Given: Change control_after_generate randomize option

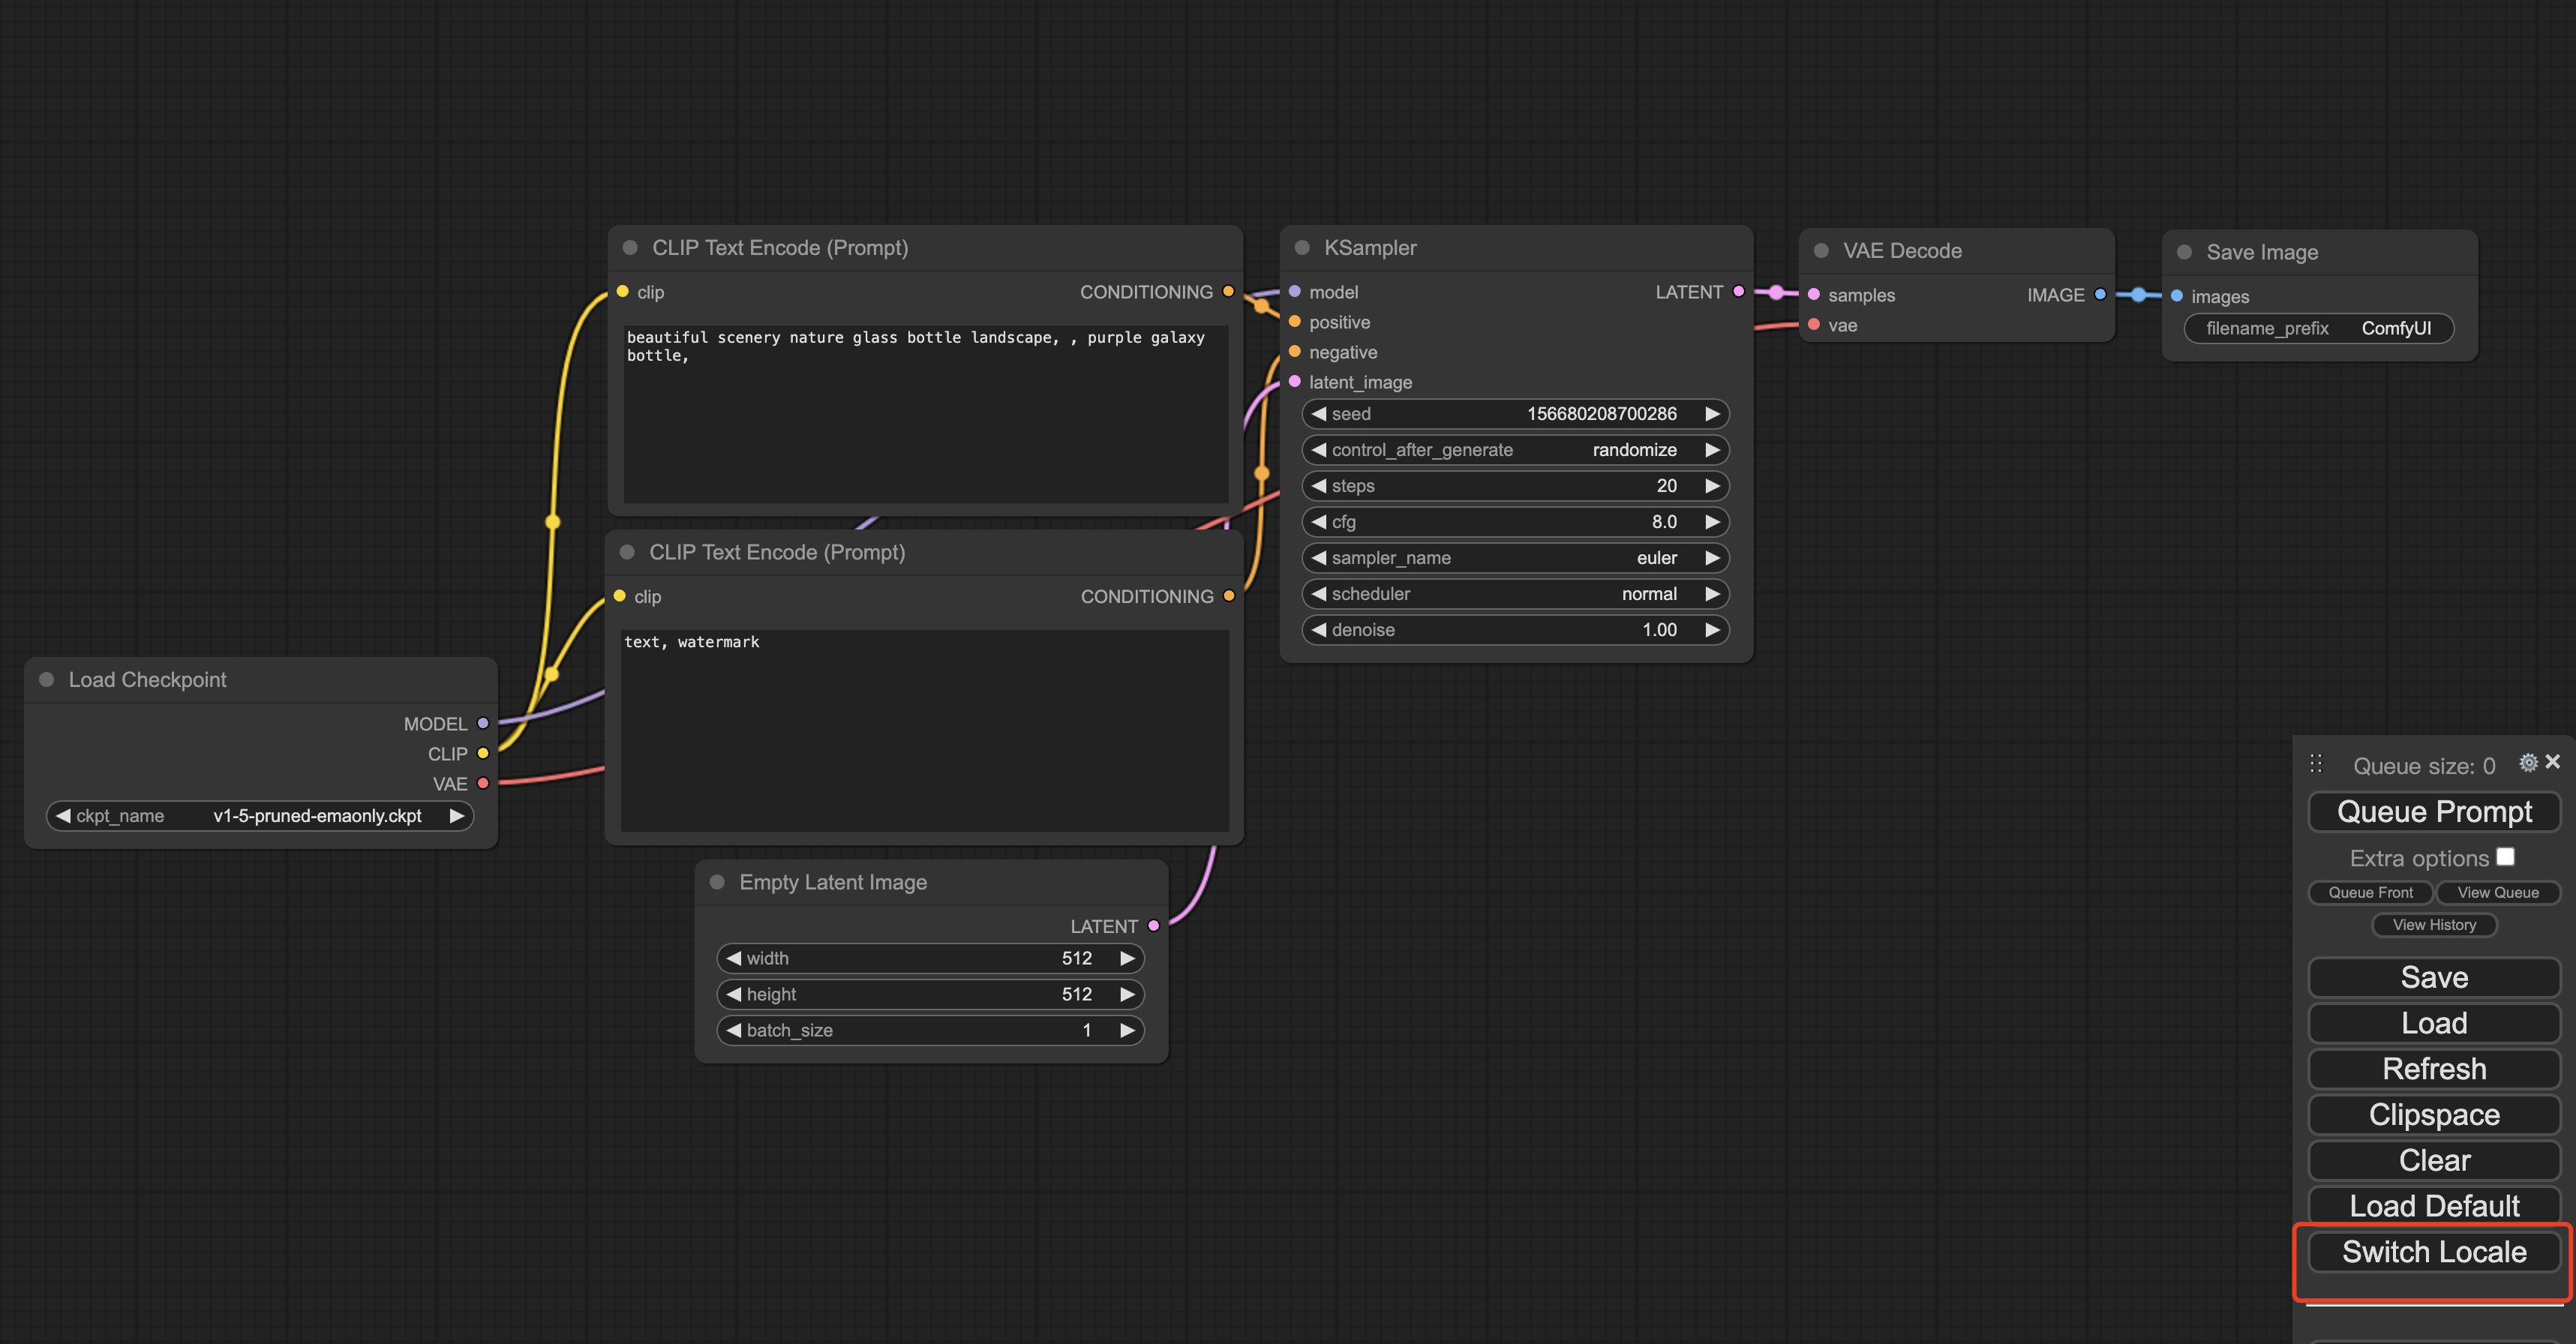Looking at the screenshot, I should coord(1515,450).
